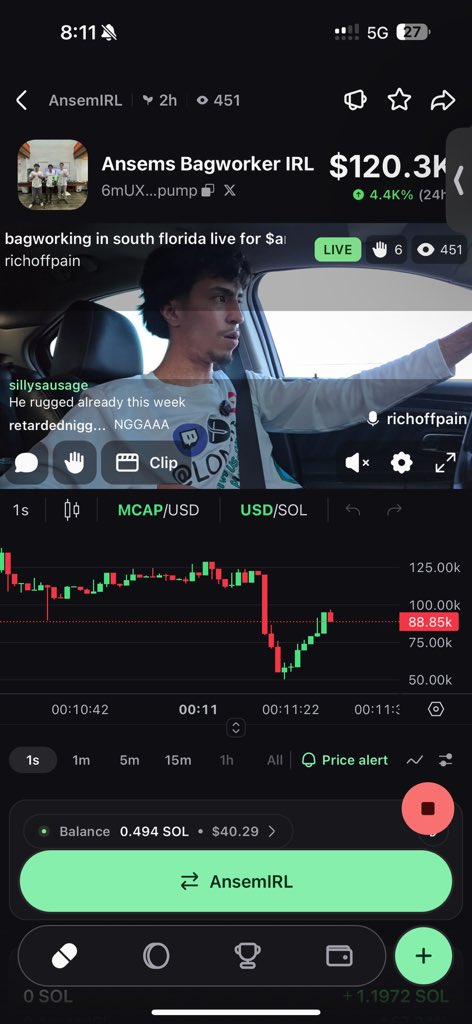Viewport: 472px width, 1024px height.
Task: Open the megaphone announcement icon
Action: pyautogui.click(x=356, y=100)
